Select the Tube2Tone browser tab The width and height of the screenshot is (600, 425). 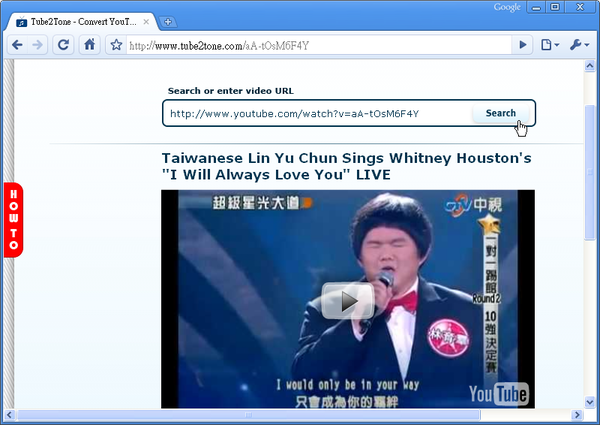click(x=81, y=22)
